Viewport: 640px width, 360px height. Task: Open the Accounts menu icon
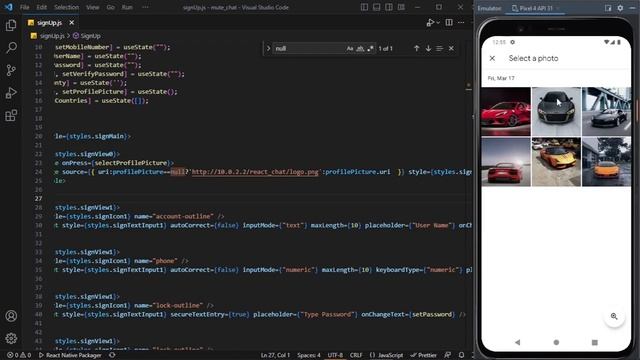click(11, 316)
